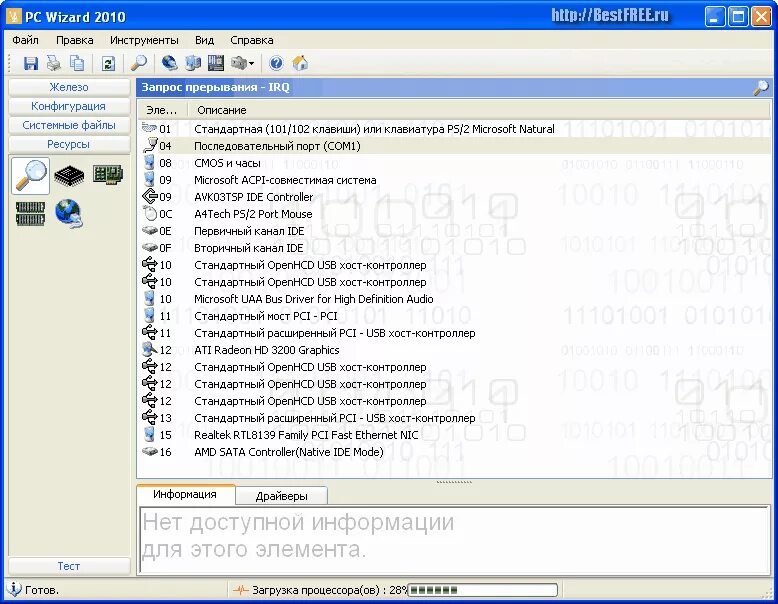Select the CMOS и часы row
Viewport: 778px width, 604px height.
454,163
